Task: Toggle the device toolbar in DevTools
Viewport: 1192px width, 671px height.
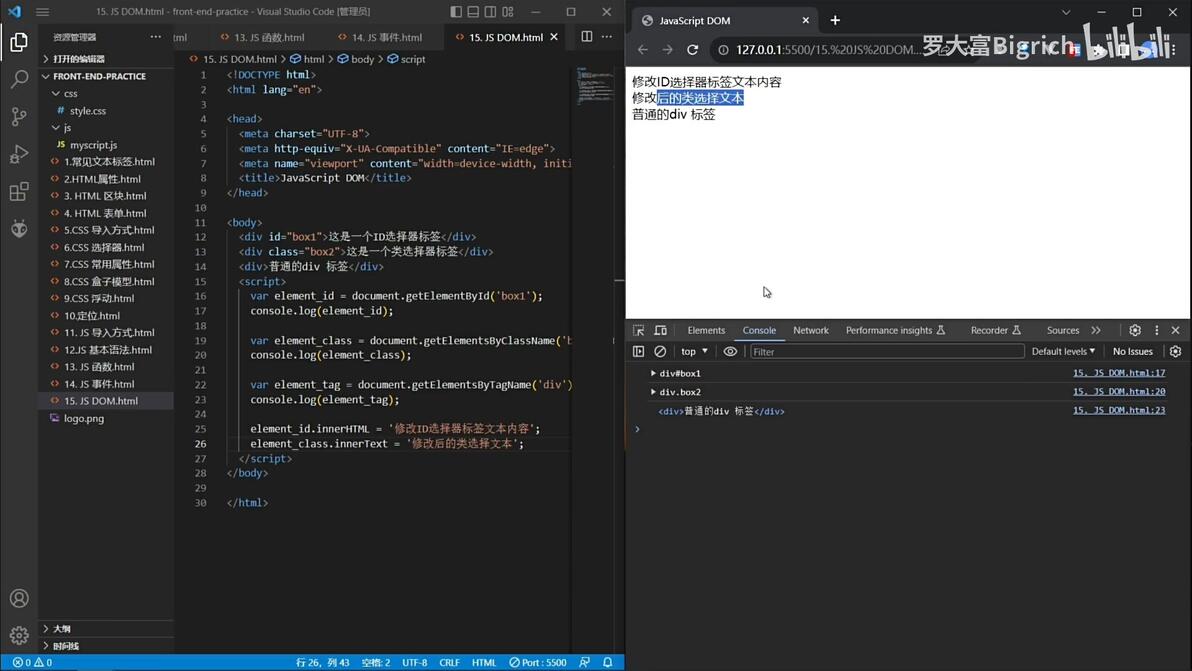Action: tap(661, 331)
